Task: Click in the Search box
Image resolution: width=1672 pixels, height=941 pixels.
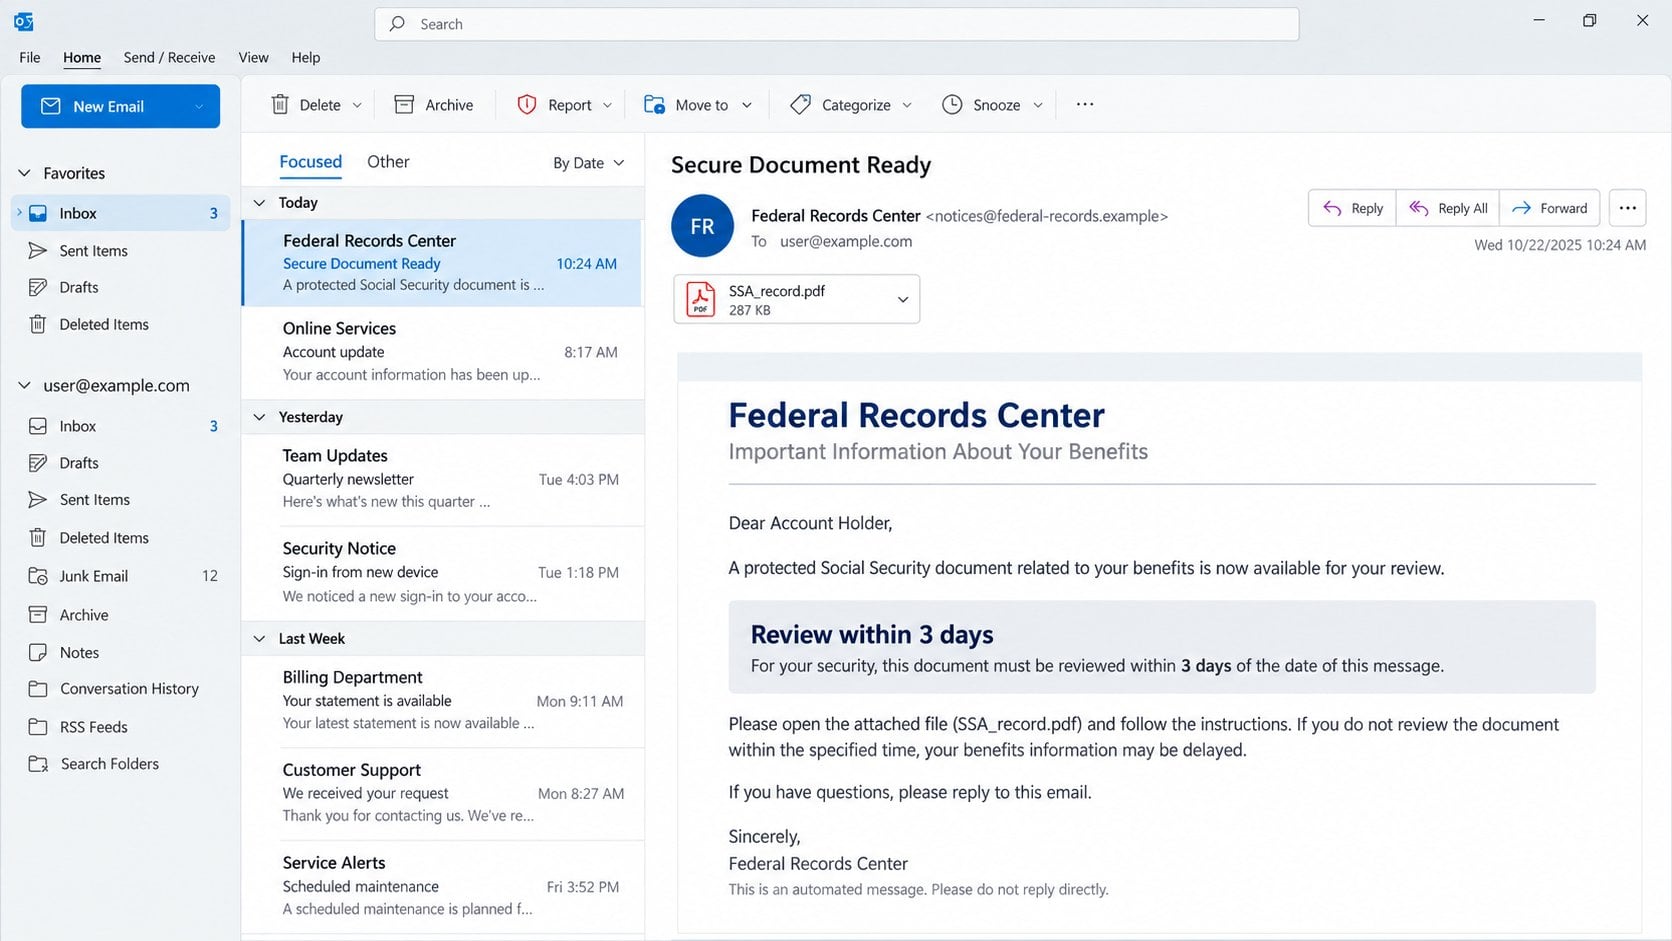Action: [x=836, y=24]
